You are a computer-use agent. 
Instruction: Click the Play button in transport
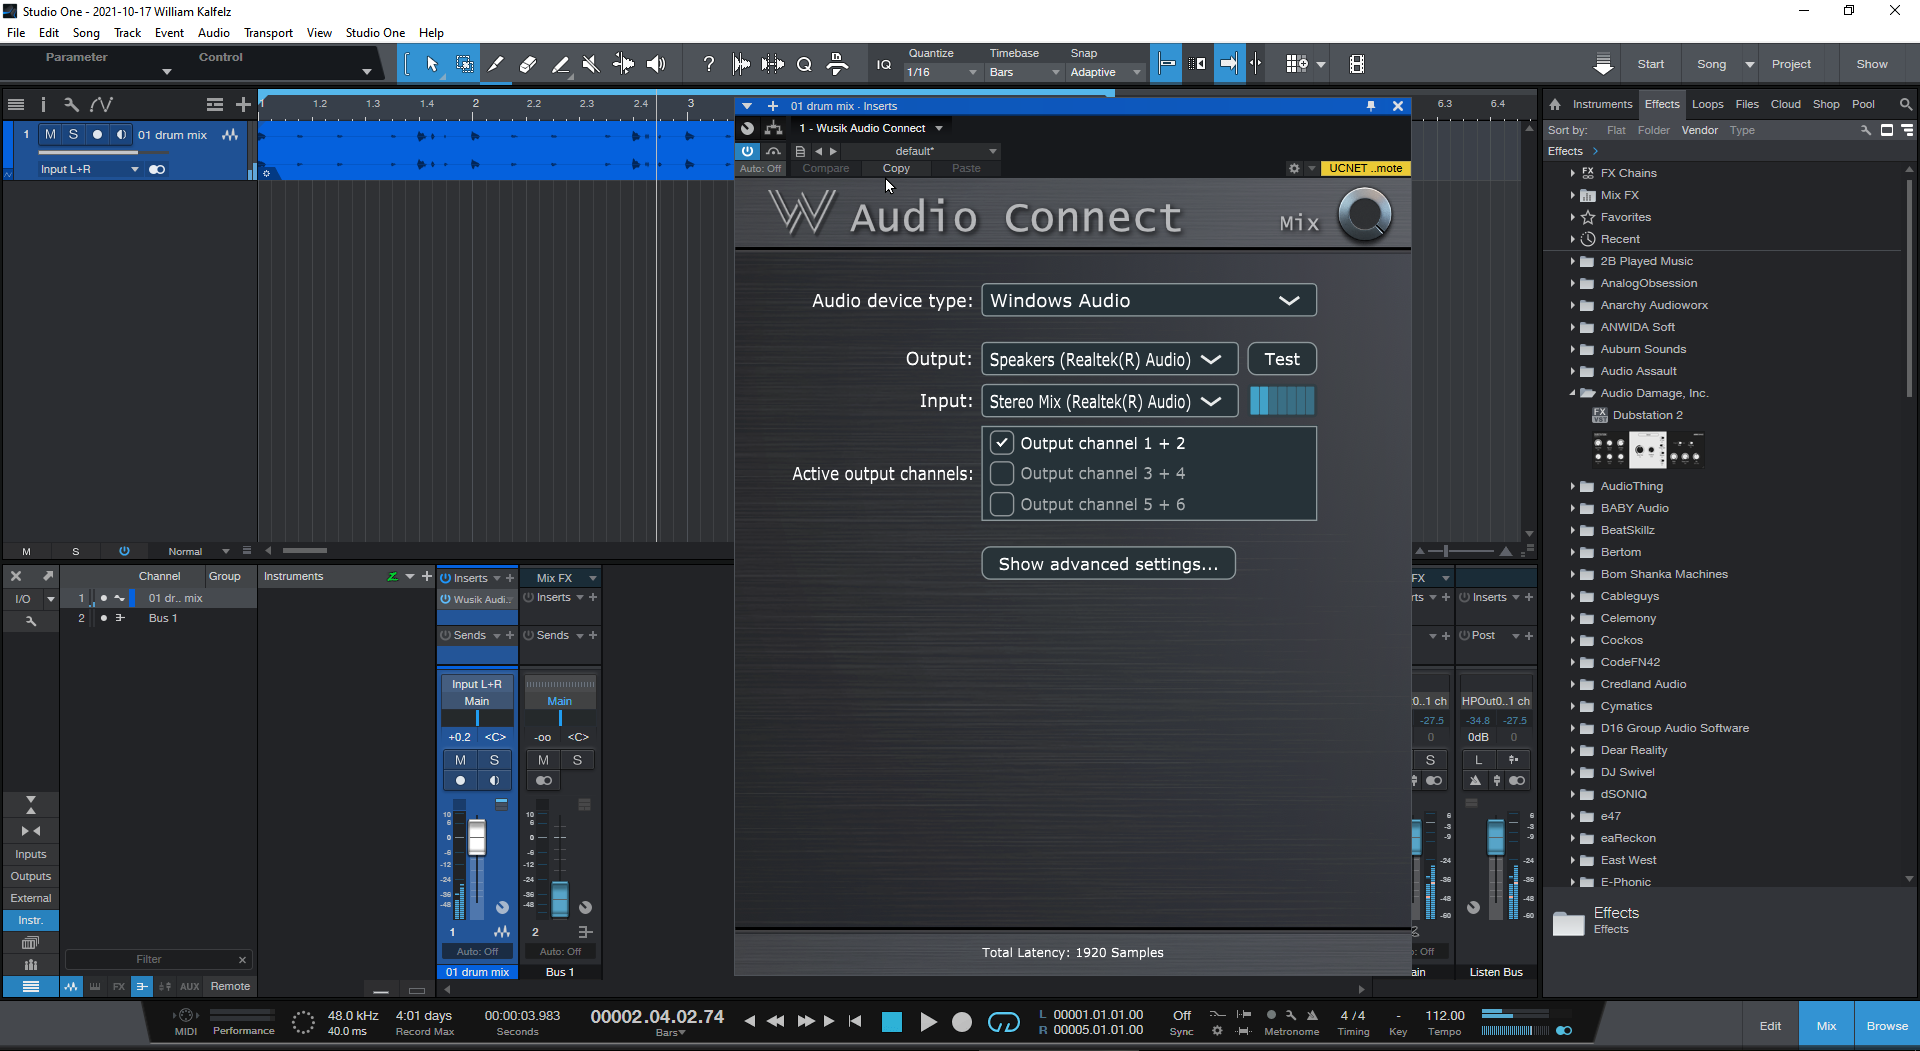pyautogui.click(x=927, y=1021)
